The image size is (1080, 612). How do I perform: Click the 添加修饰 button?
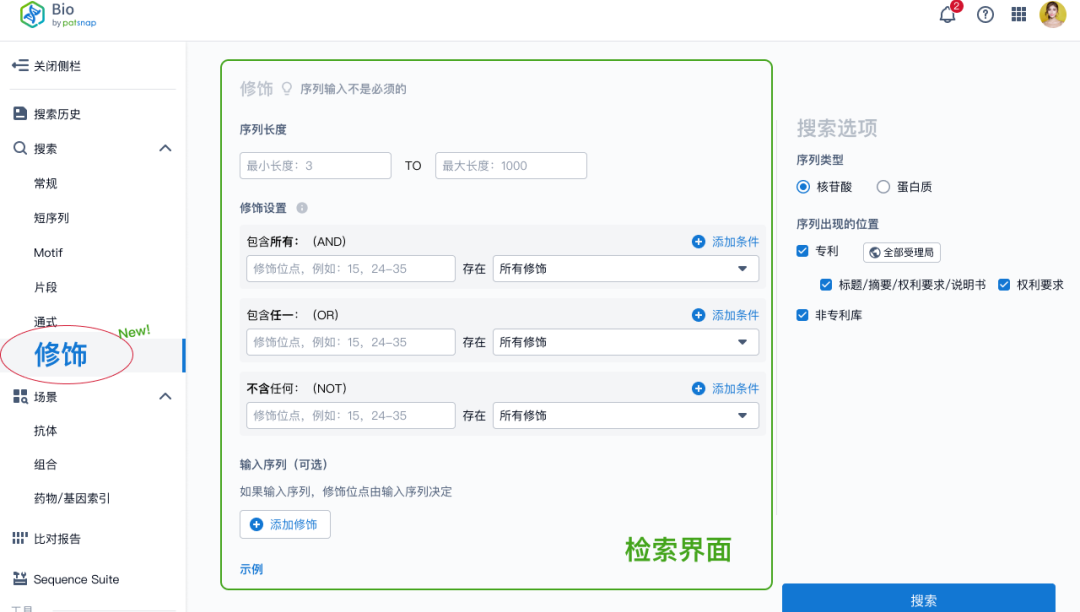point(285,525)
